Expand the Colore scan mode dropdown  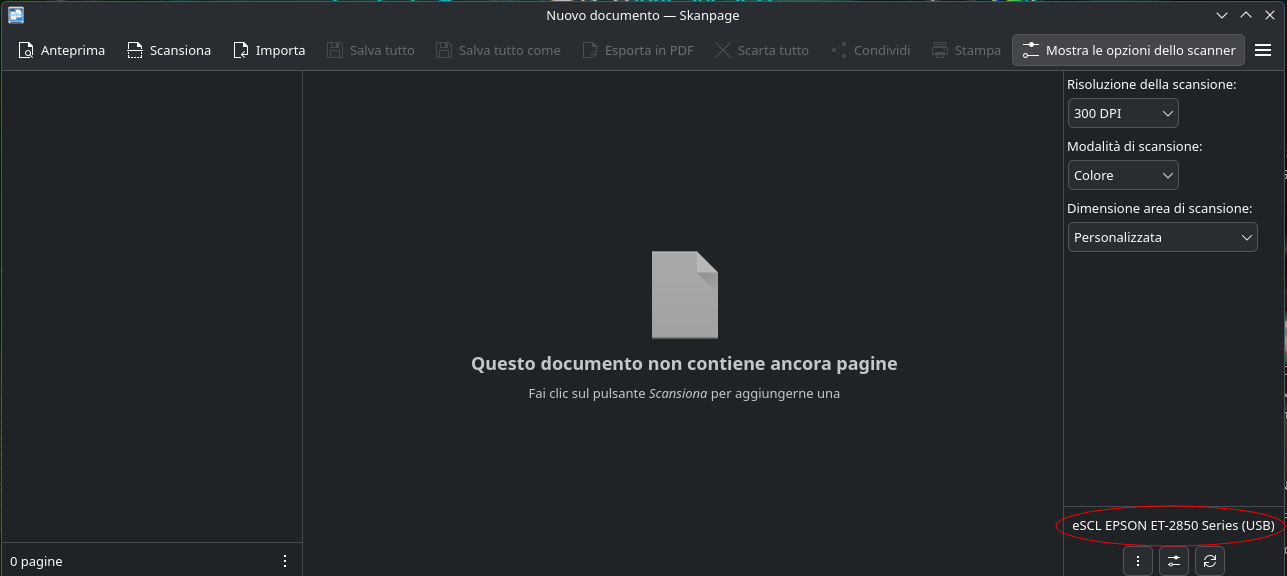1123,176
